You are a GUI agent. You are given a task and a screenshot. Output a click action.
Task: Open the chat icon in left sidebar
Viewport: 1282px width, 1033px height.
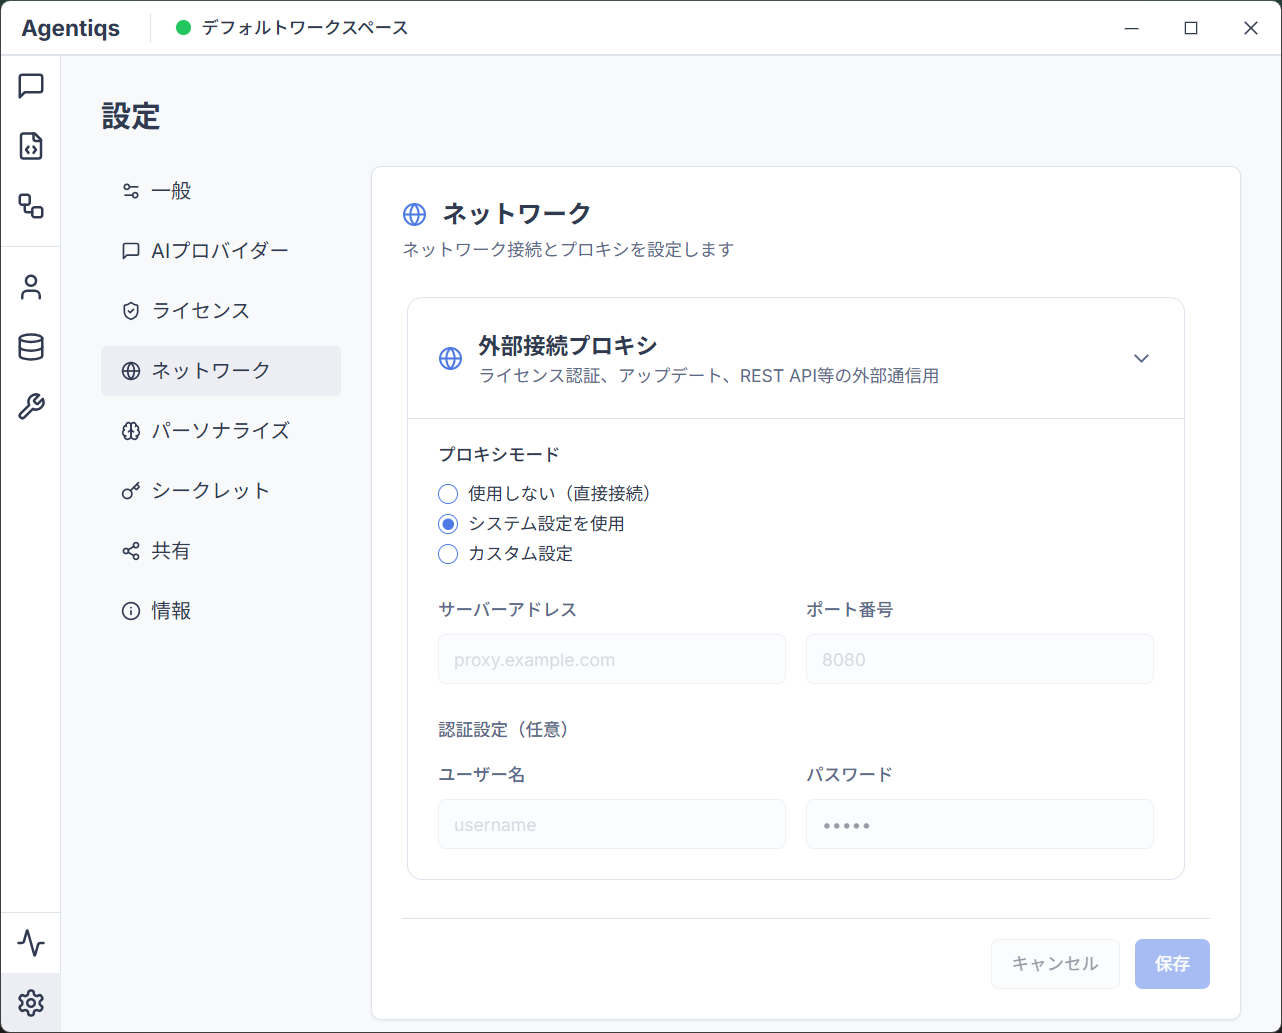[x=31, y=86]
